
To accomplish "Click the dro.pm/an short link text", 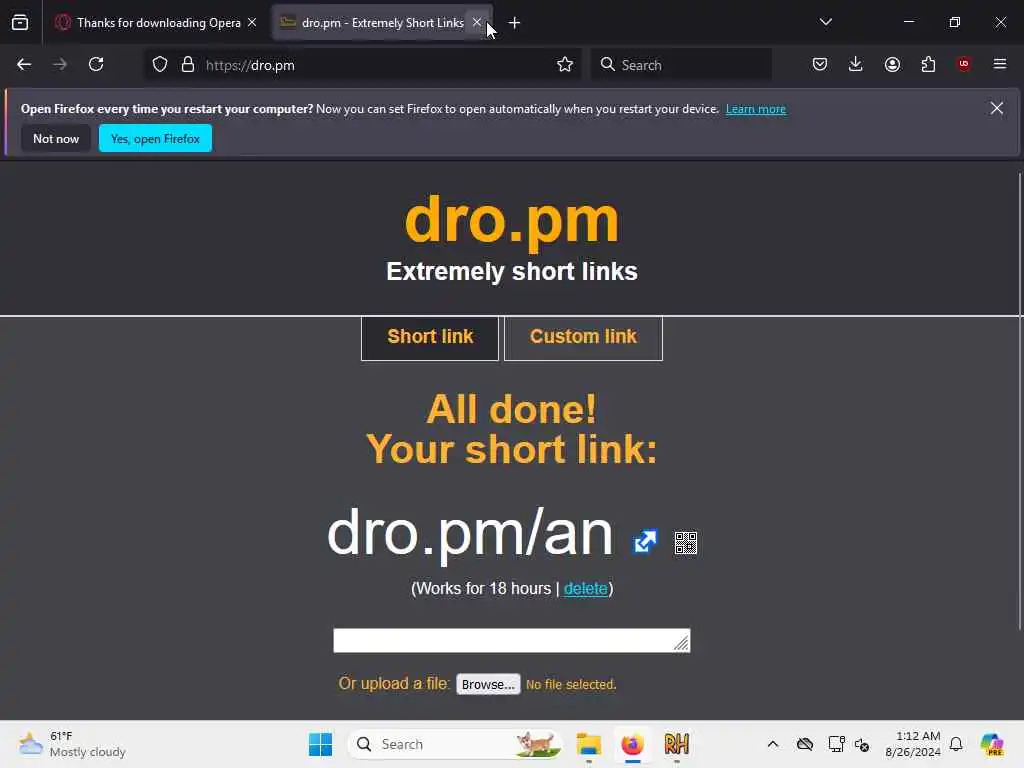I will click(x=470, y=533).
